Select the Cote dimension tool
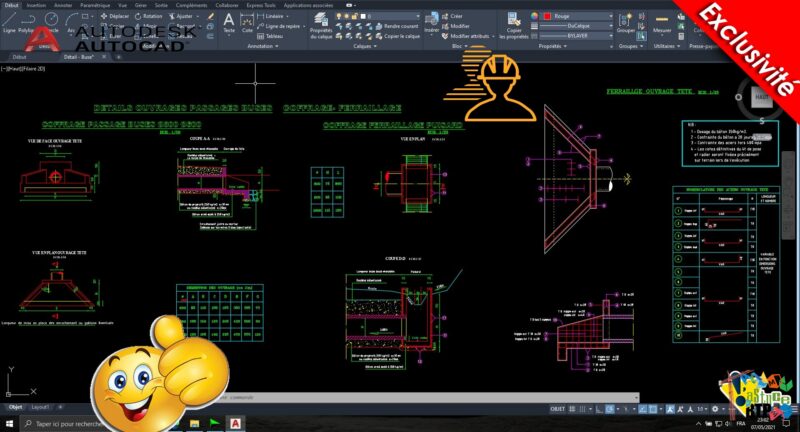 pyautogui.click(x=247, y=23)
